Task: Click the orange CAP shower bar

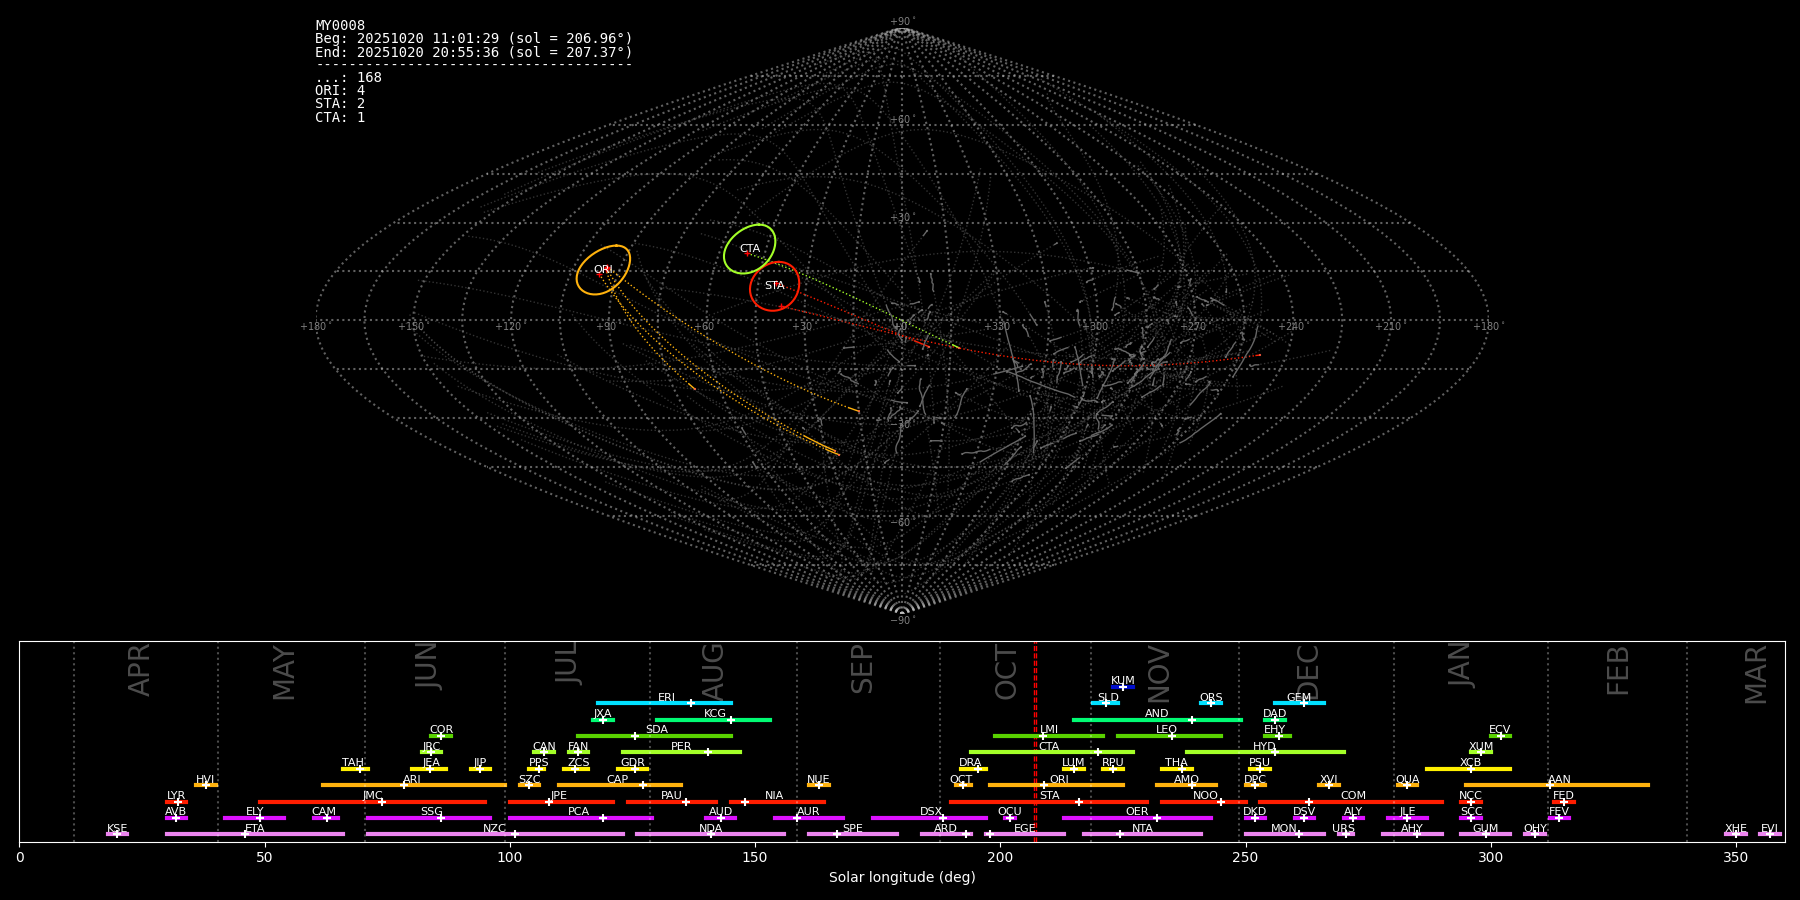Action: [620, 785]
